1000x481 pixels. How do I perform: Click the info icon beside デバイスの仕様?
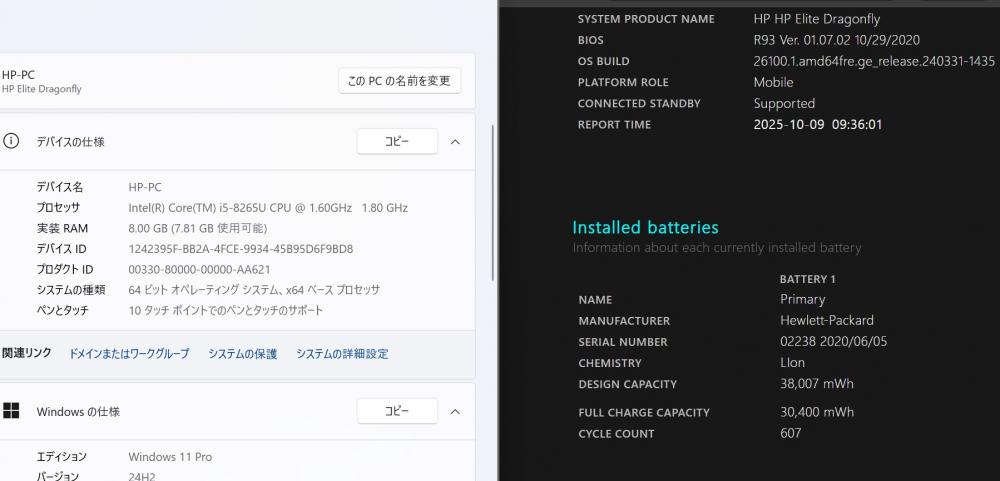coord(11,142)
